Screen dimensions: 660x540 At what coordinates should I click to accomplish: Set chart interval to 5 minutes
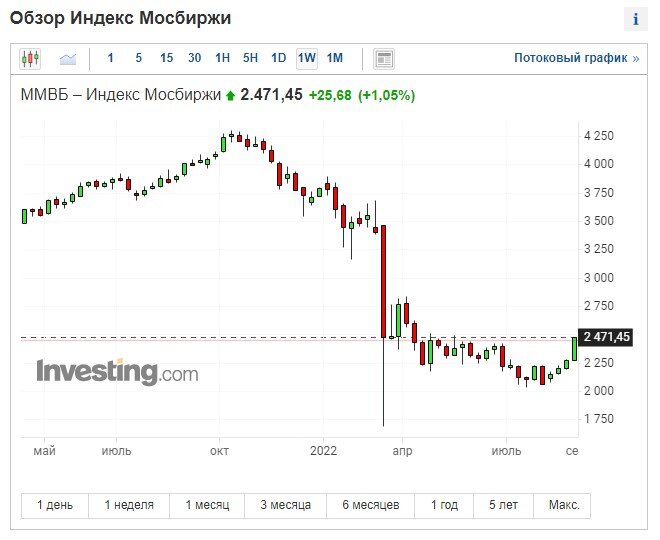coord(138,58)
